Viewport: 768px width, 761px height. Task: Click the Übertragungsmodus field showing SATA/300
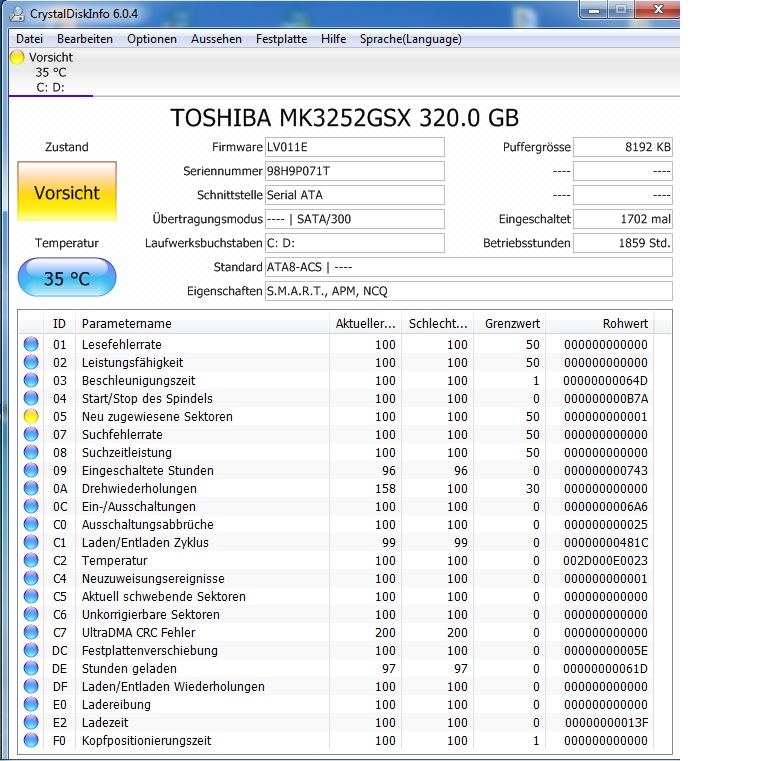[x=355, y=219]
